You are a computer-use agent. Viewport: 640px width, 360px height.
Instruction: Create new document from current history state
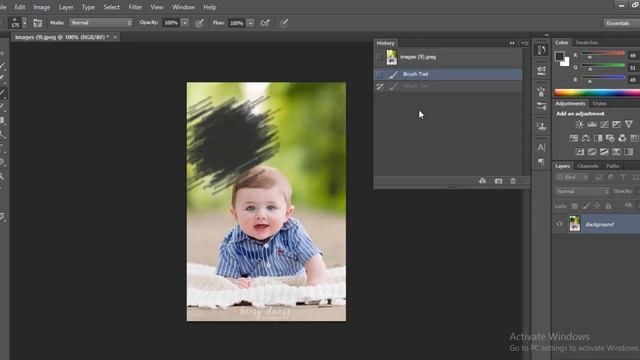click(482, 181)
